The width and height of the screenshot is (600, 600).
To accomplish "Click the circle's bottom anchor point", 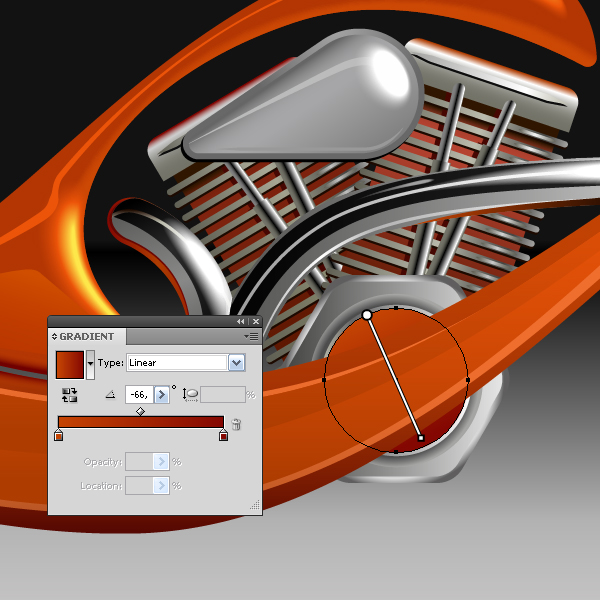I will point(396,452).
